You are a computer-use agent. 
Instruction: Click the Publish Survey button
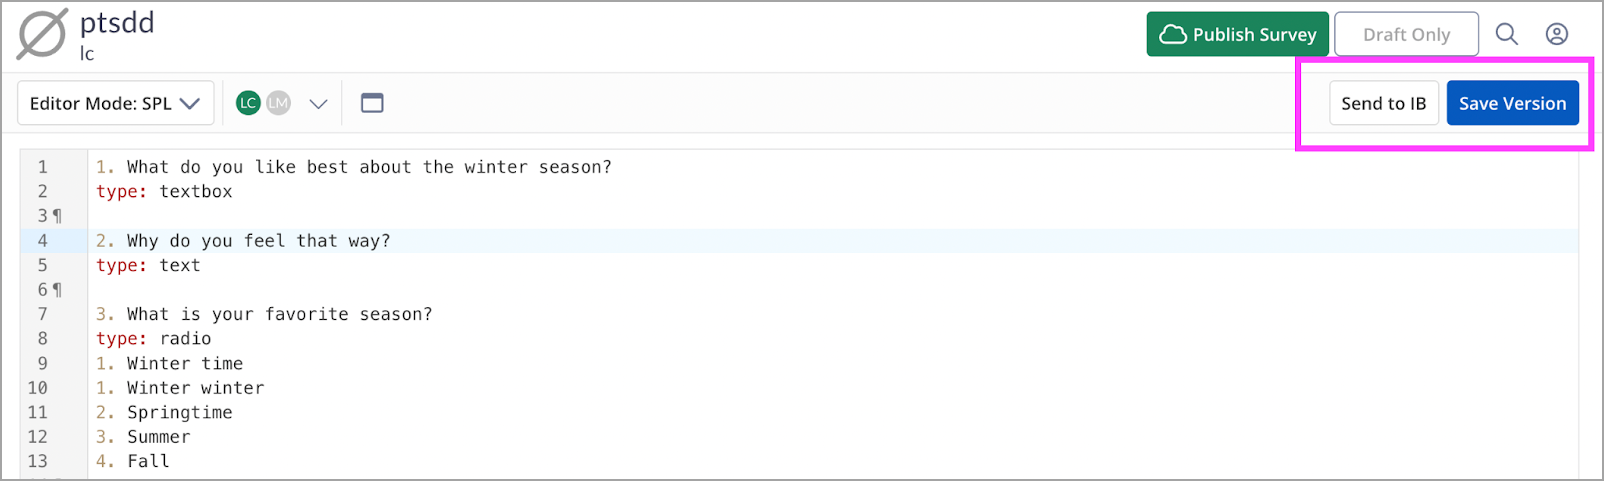(x=1238, y=34)
